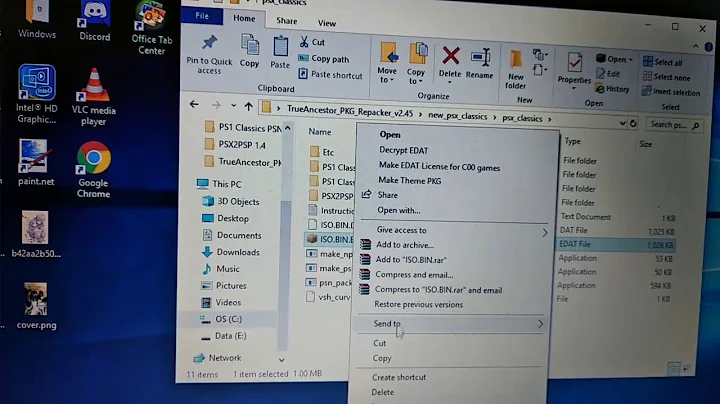Refresh the folder view

pyautogui.click(x=633, y=123)
